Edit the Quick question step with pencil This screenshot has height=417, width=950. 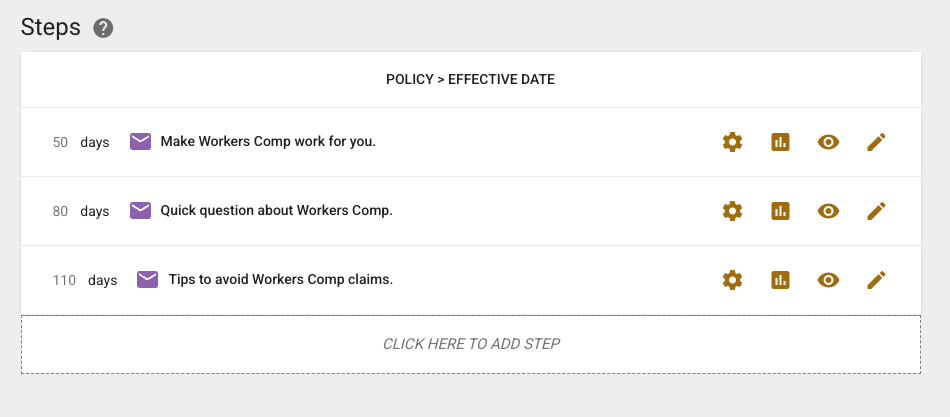point(876,211)
